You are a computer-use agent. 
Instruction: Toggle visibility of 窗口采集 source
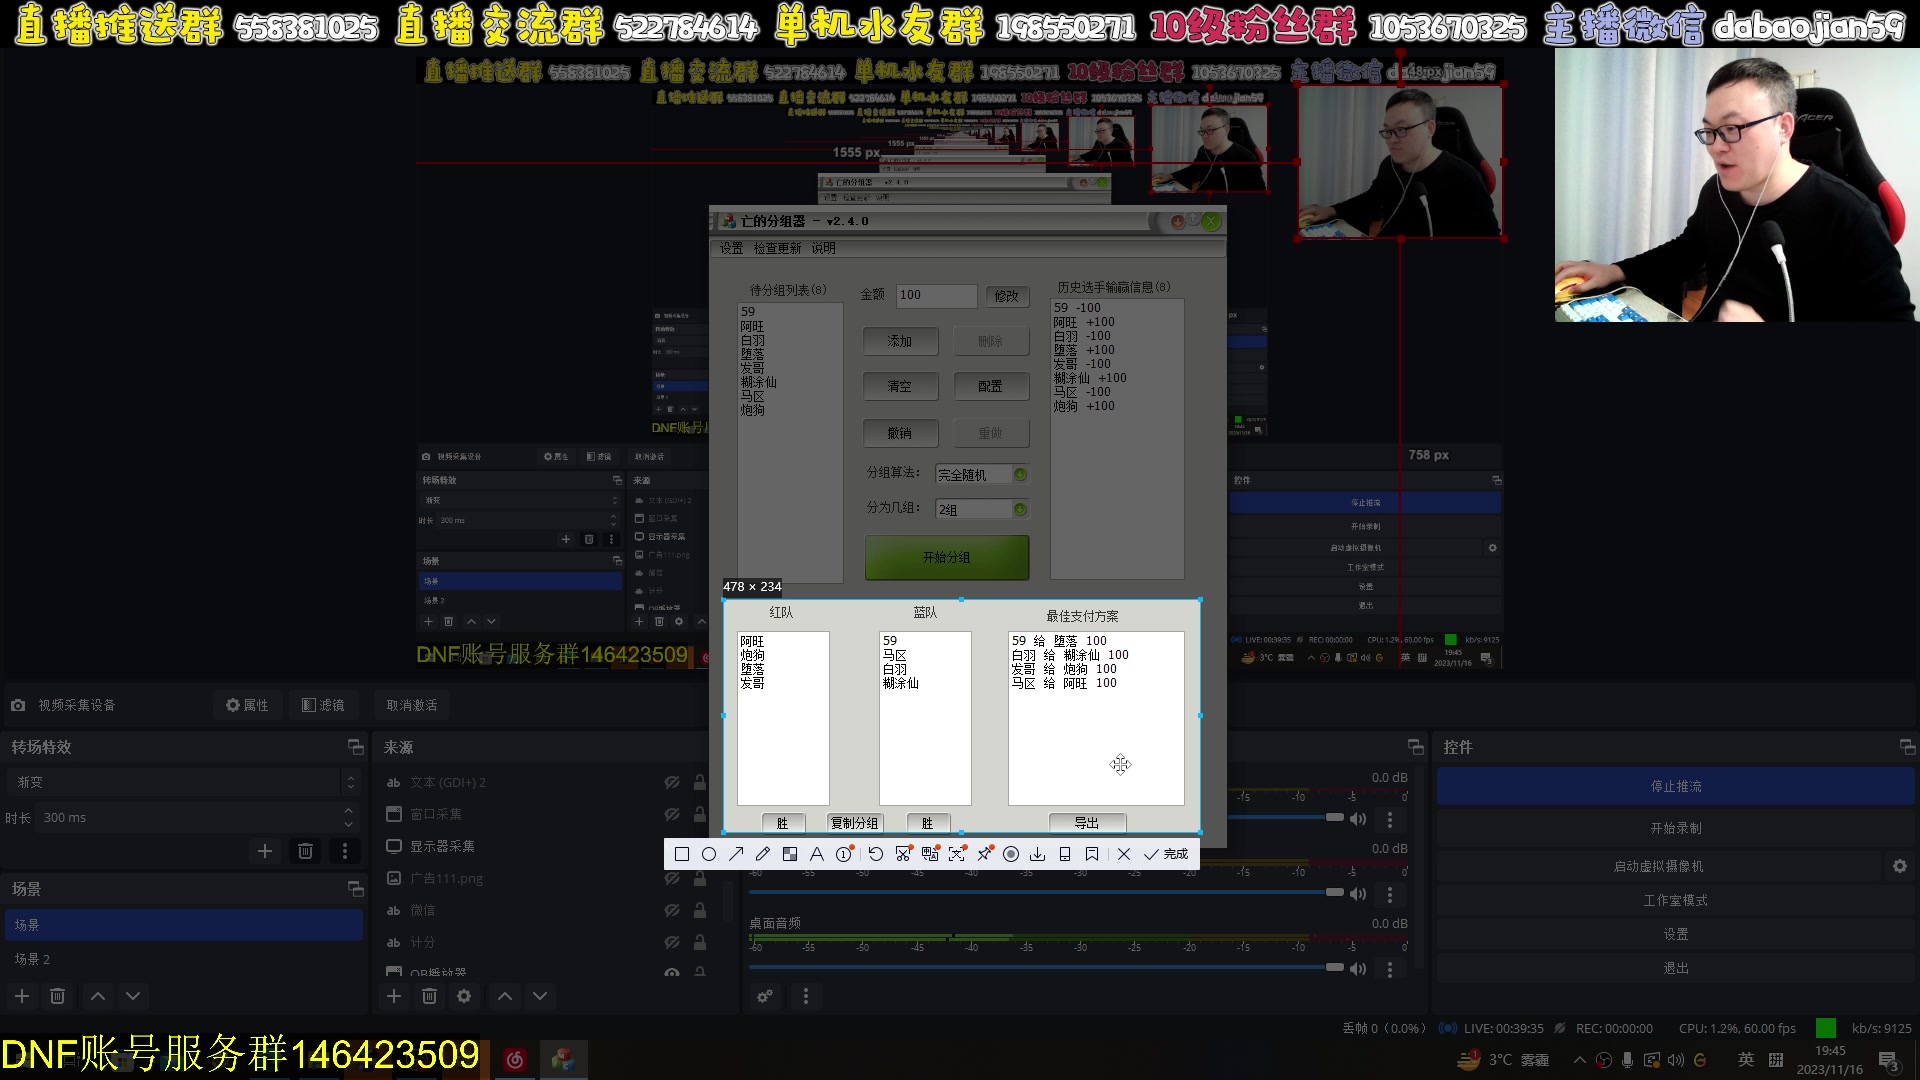[672, 814]
